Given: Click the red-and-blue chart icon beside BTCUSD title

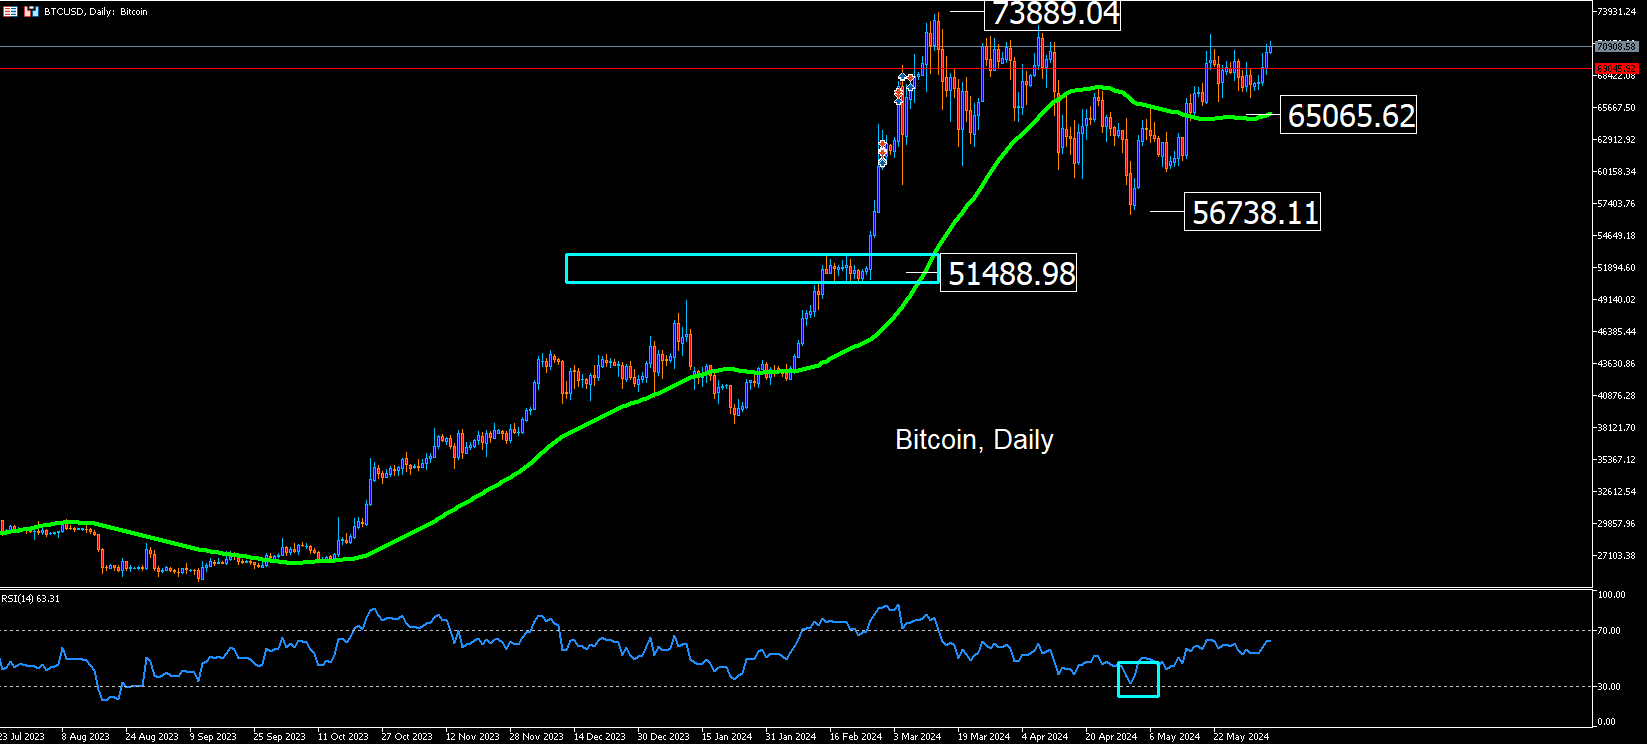Looking at the screenshot, I should [x=30, y=12].
